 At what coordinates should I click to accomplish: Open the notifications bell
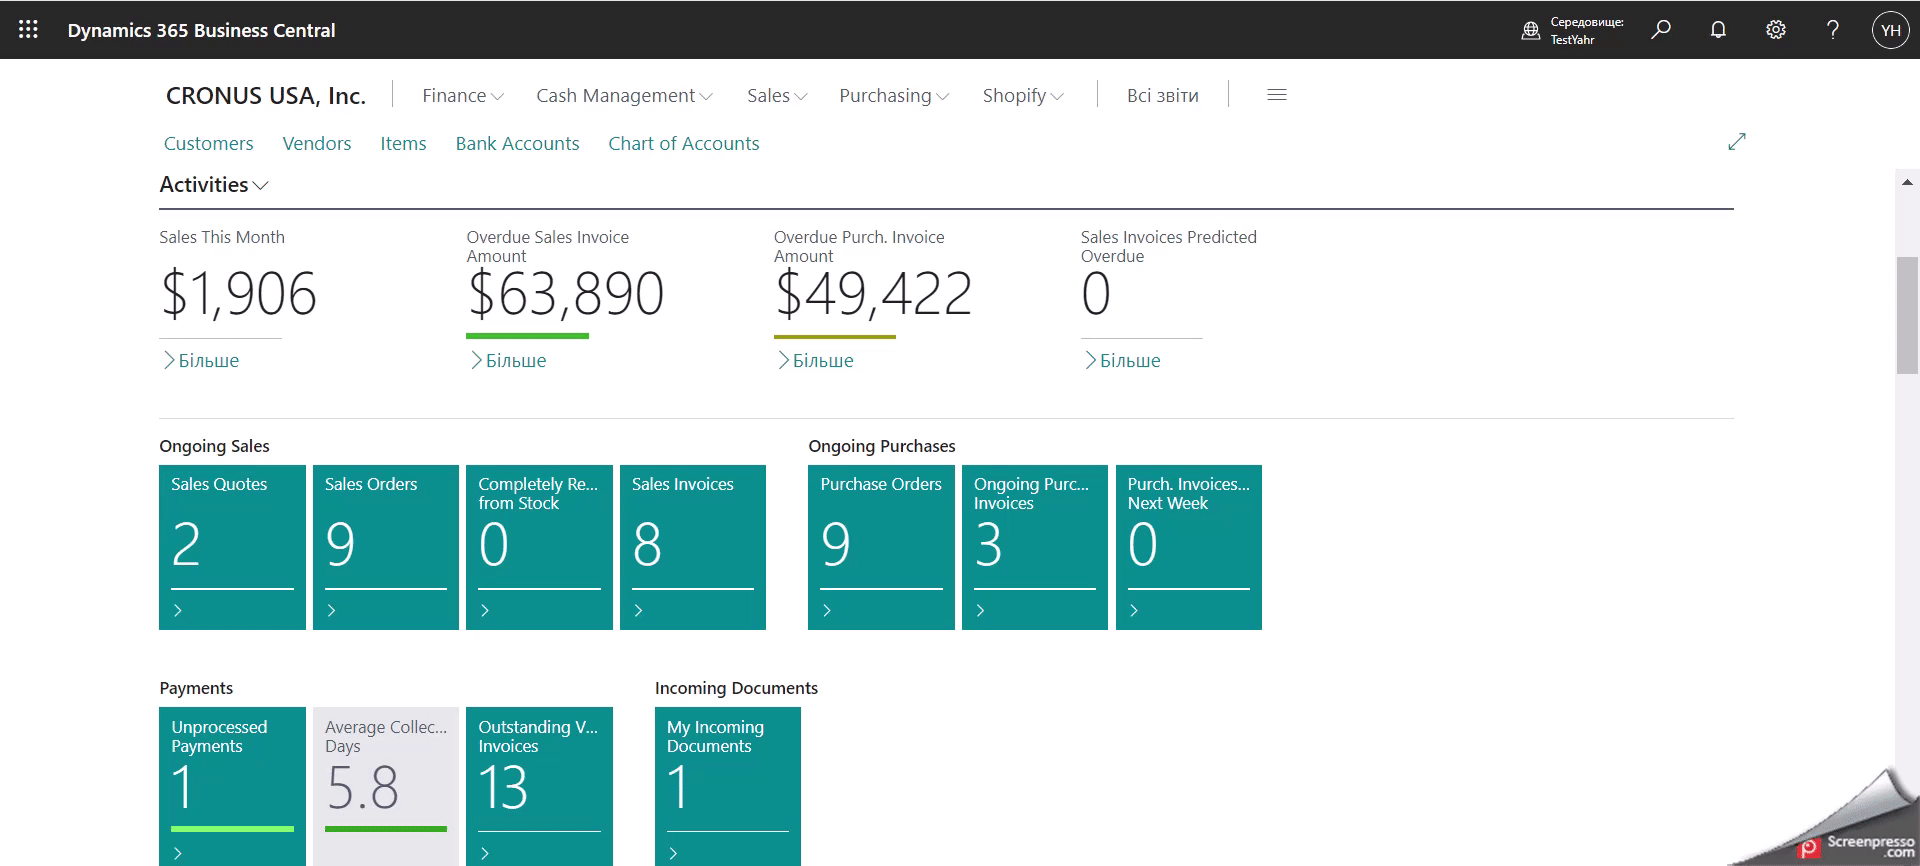(x=1718, y=30)
